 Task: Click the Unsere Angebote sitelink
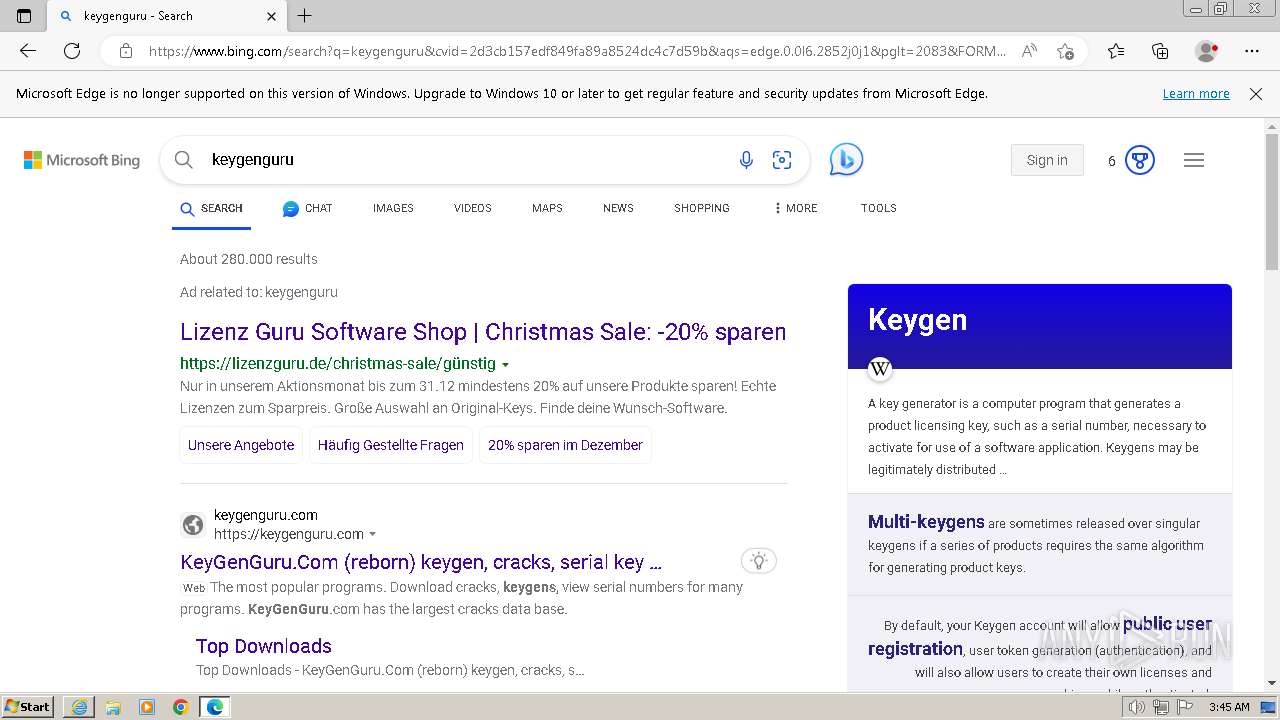(x=241, y=445)
